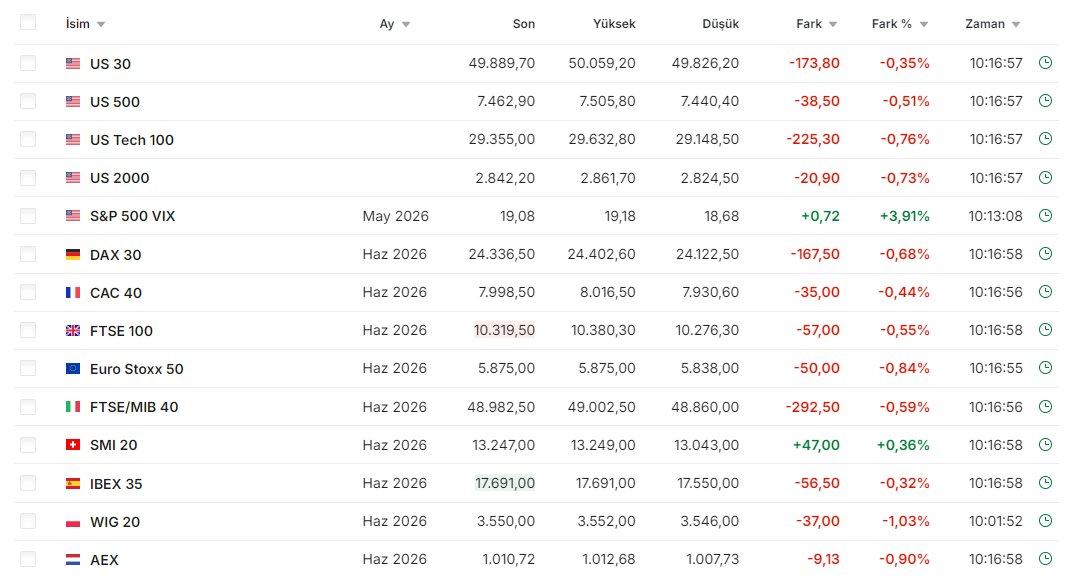Tick the select-all checkbox in the header

(28, 22)
